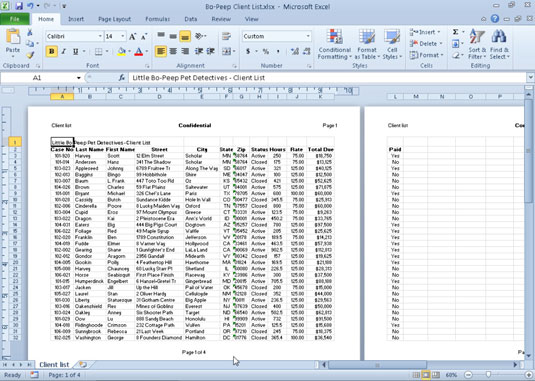Viewport: 535px width, 381px height.
Task: Switch to the View tab
Action: [251, 19]
